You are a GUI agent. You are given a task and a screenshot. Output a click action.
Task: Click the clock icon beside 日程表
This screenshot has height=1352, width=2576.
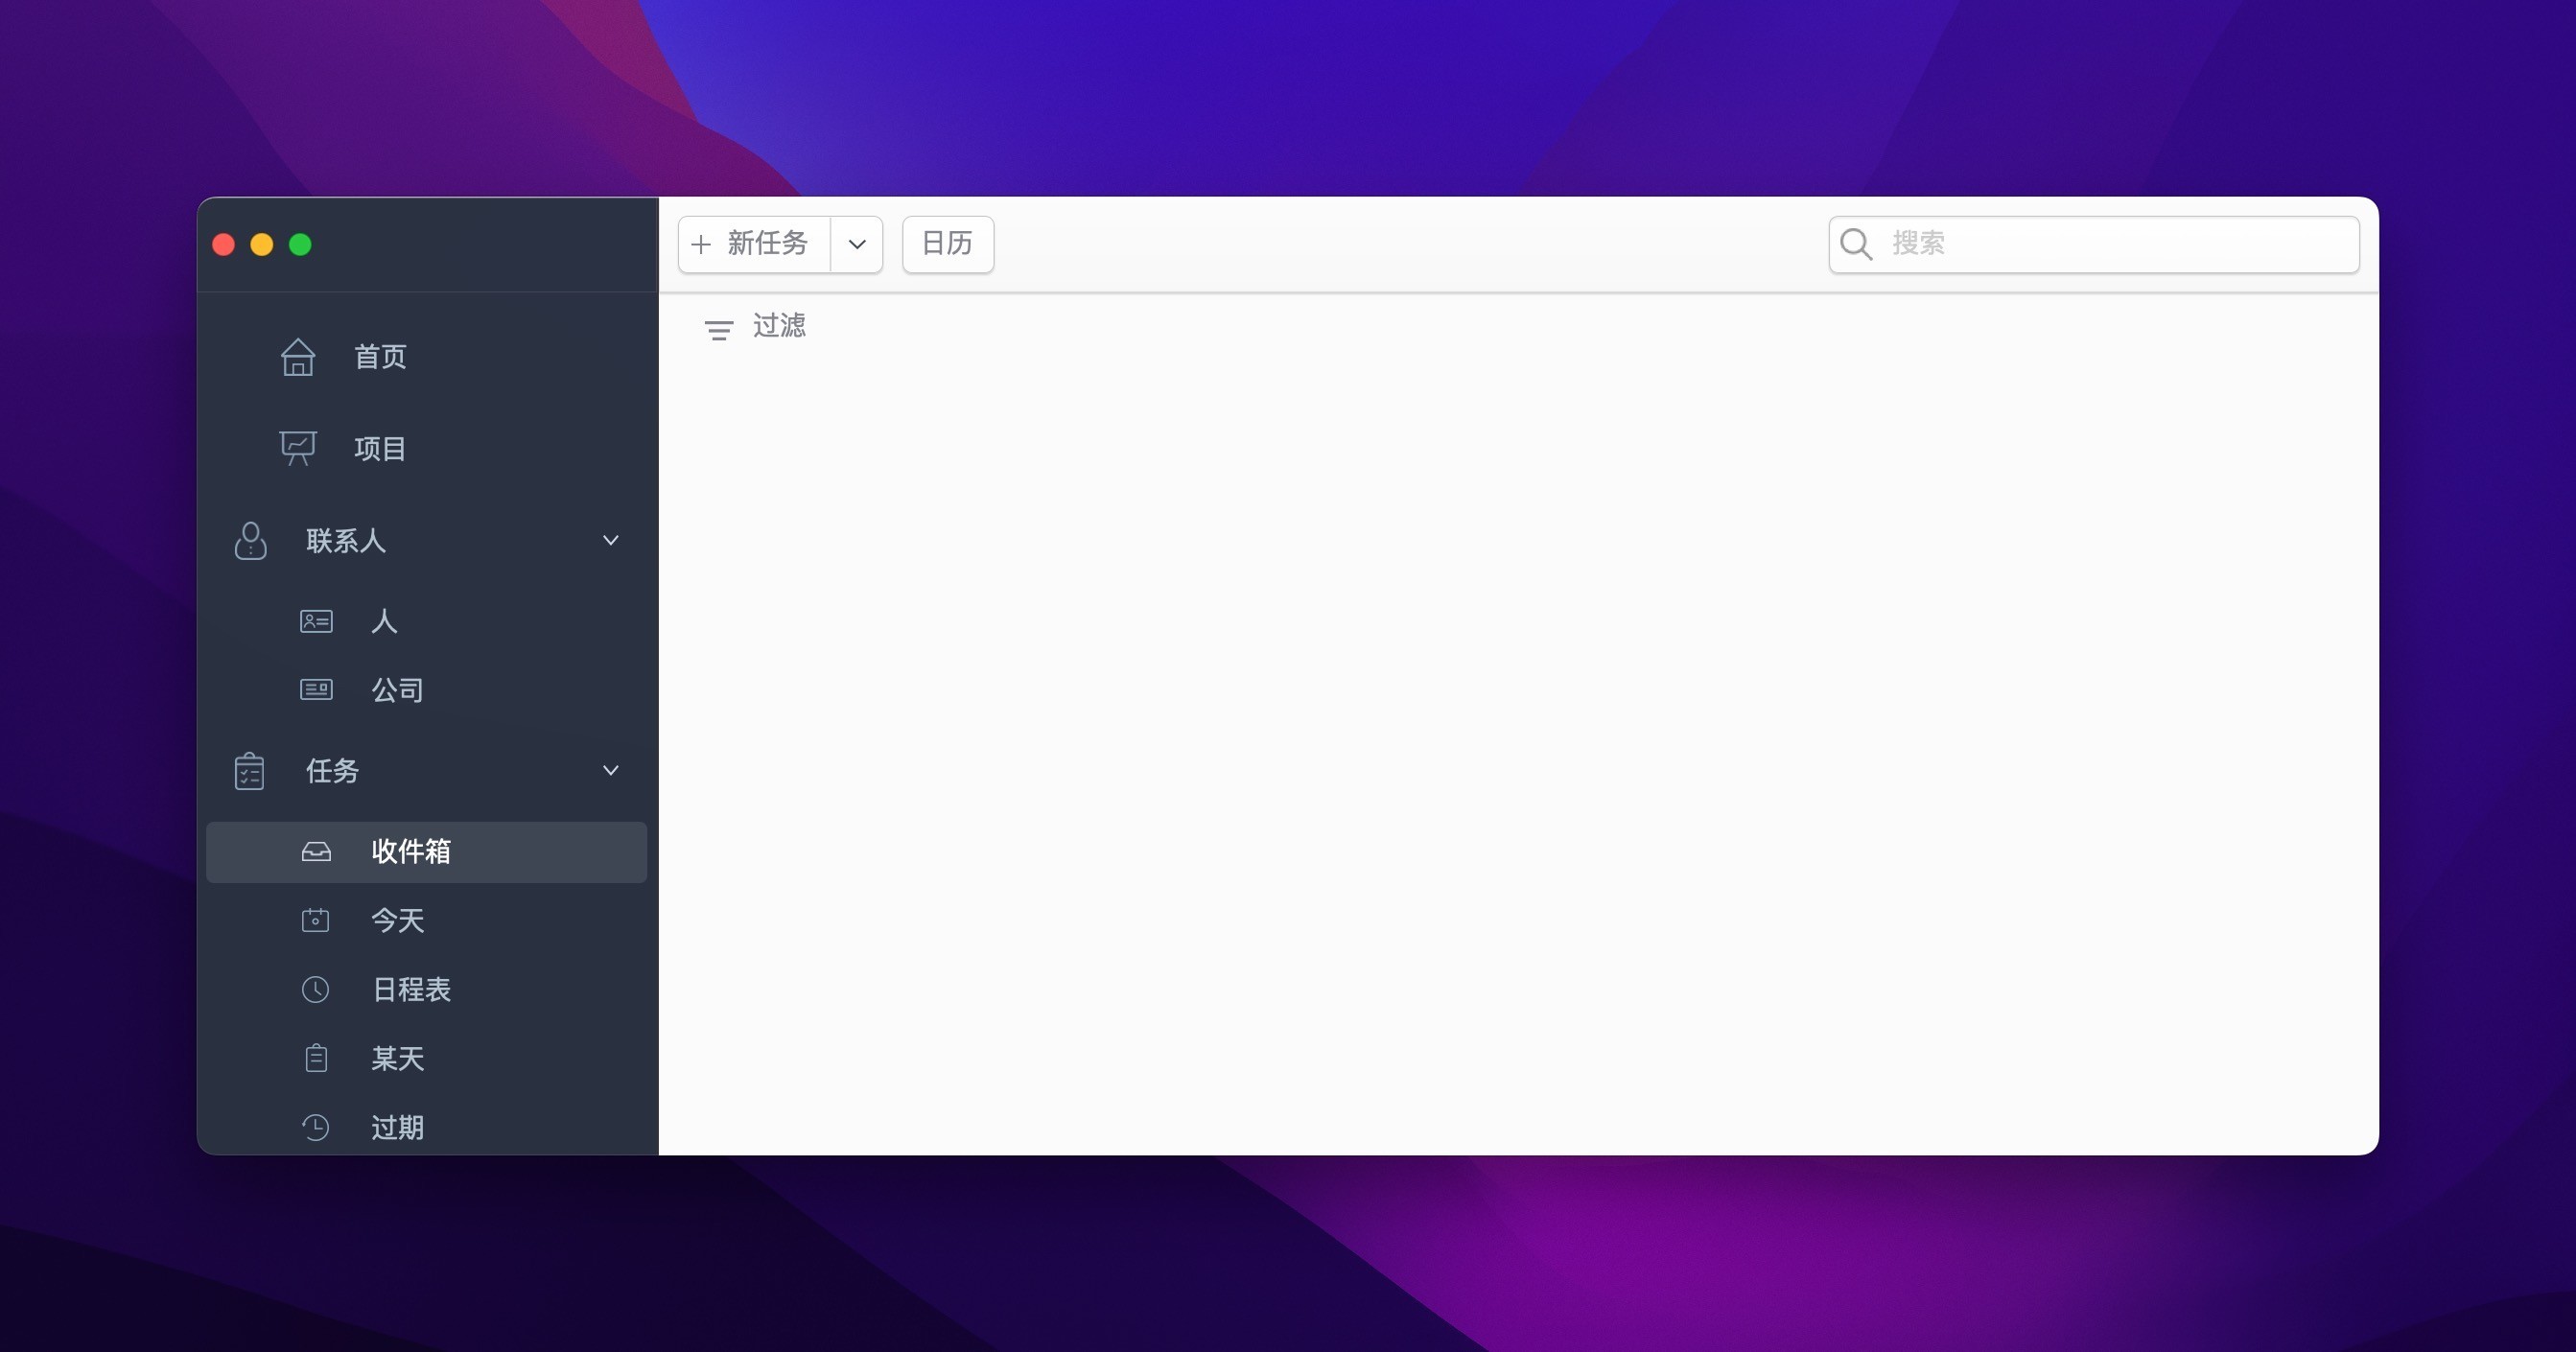315,989
